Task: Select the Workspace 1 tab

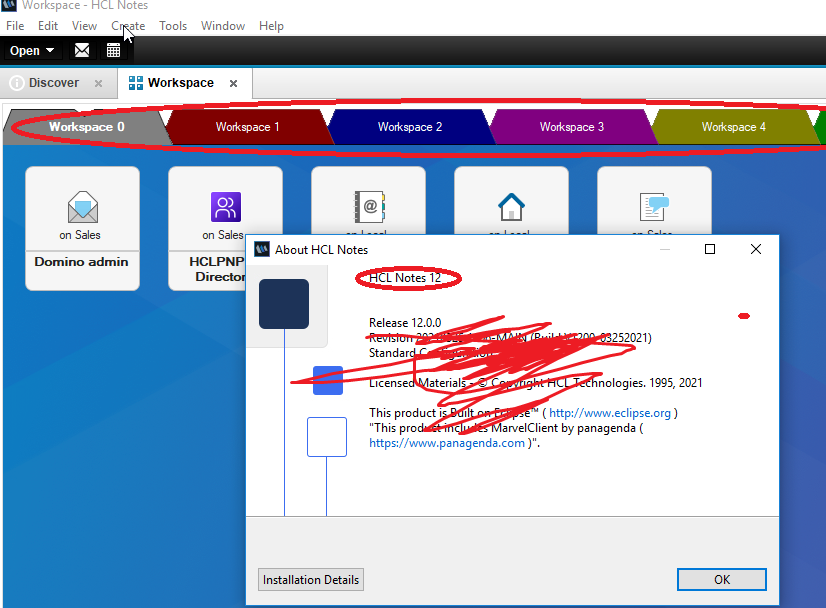Action: click(x=247, y=127)
